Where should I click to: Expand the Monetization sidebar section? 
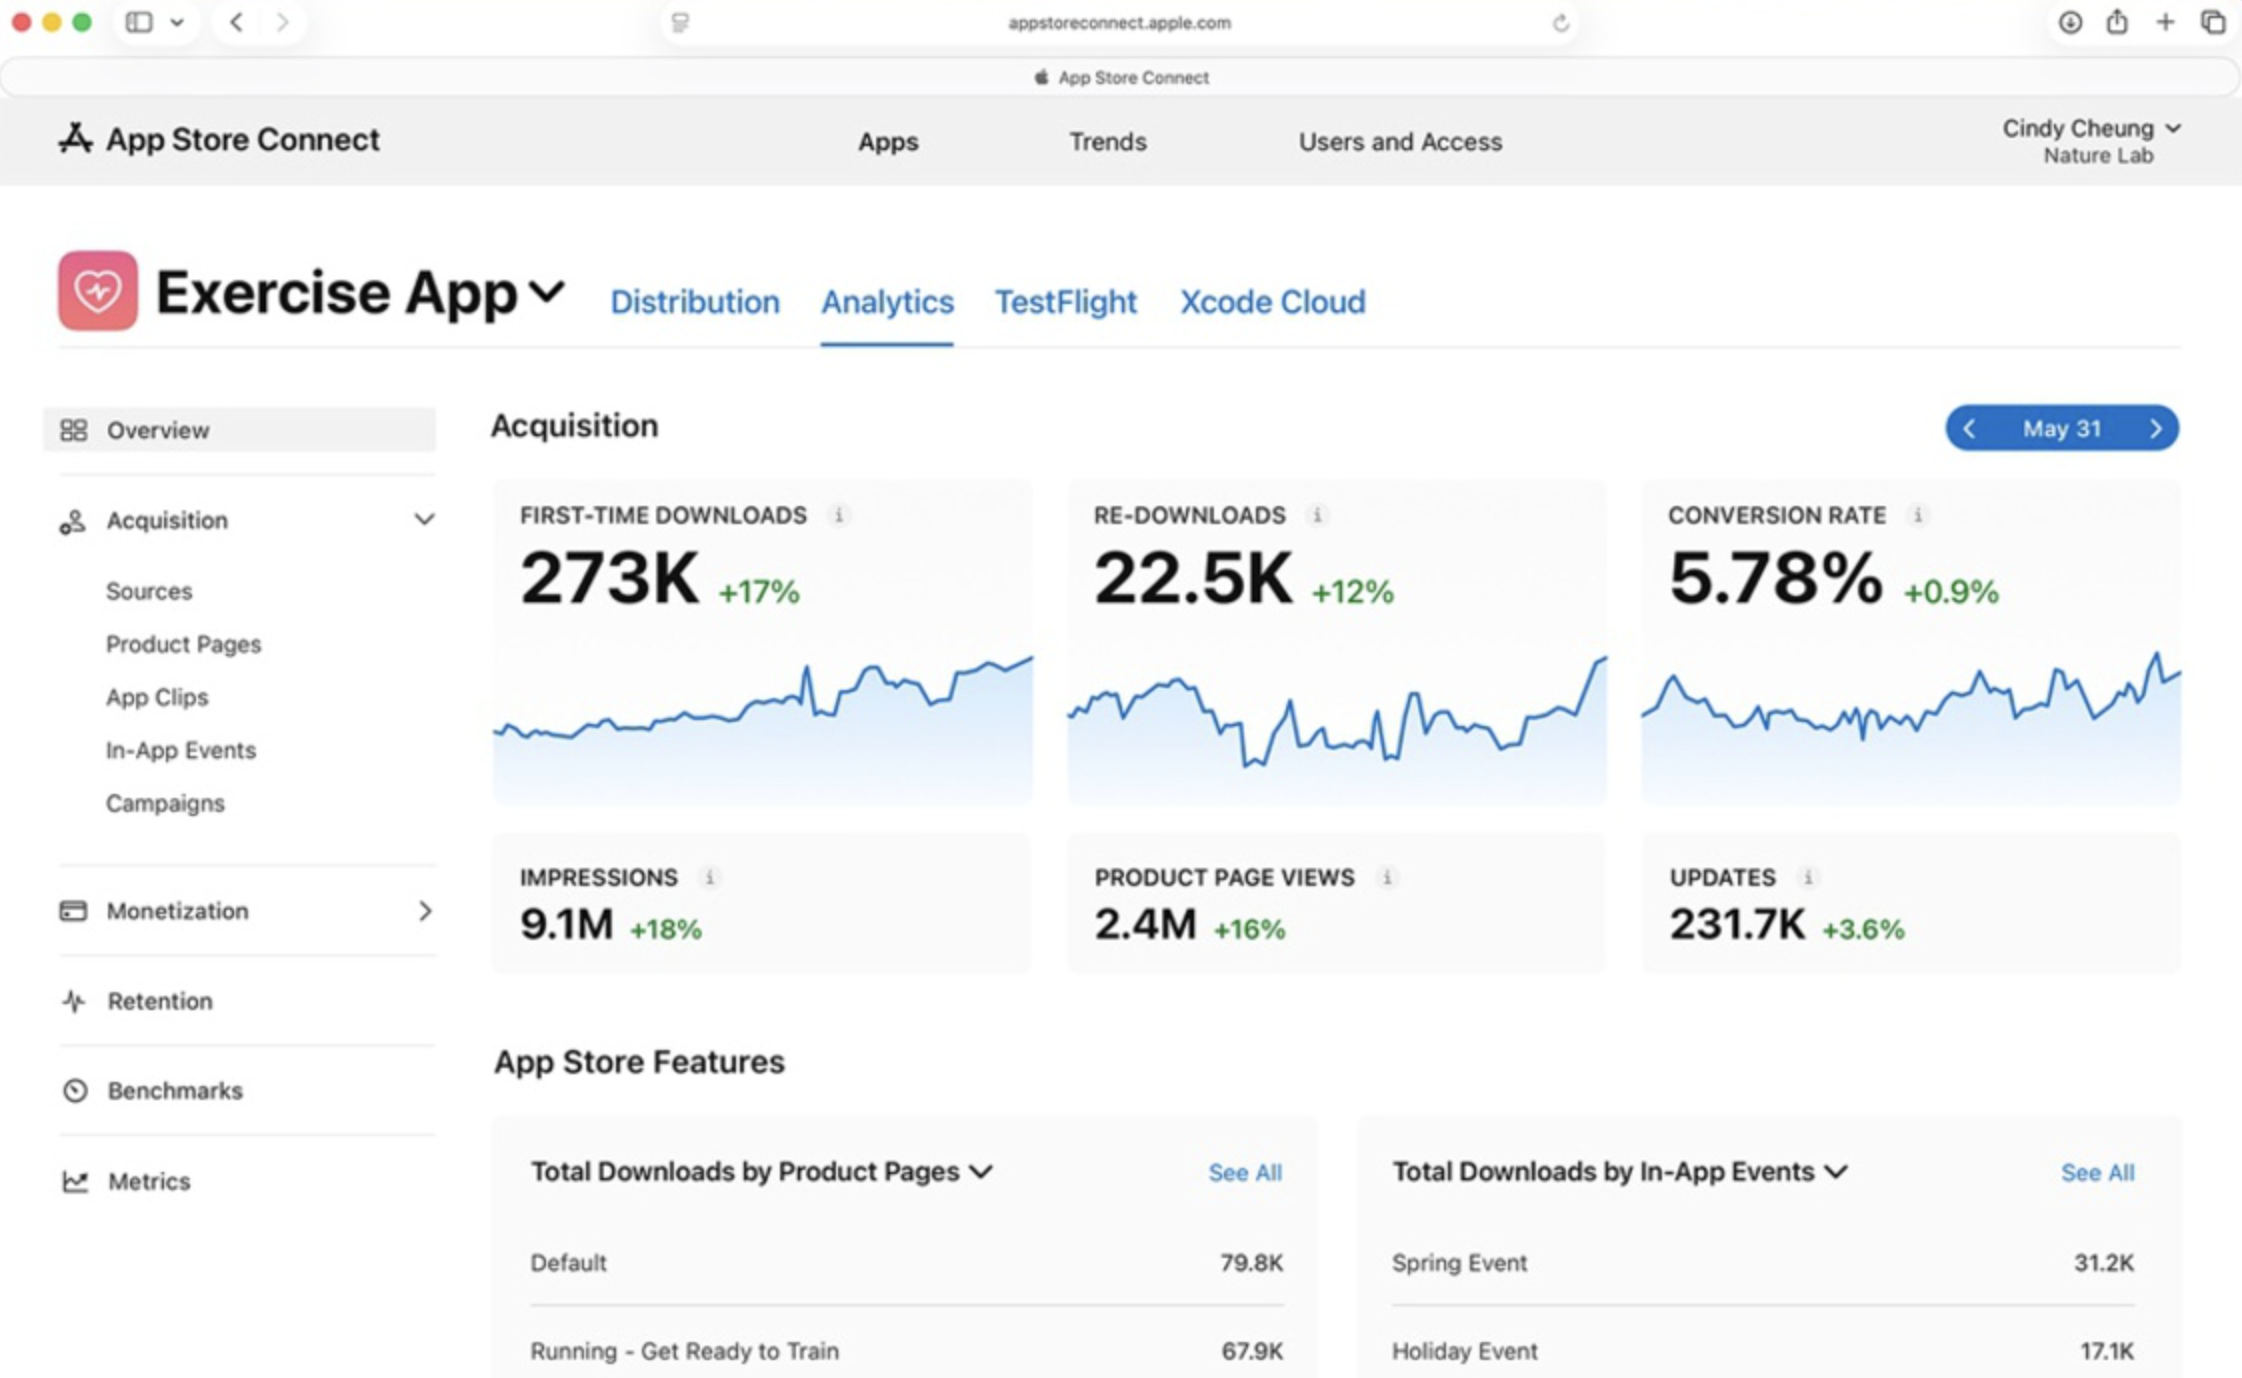click(x=424, y=911)
